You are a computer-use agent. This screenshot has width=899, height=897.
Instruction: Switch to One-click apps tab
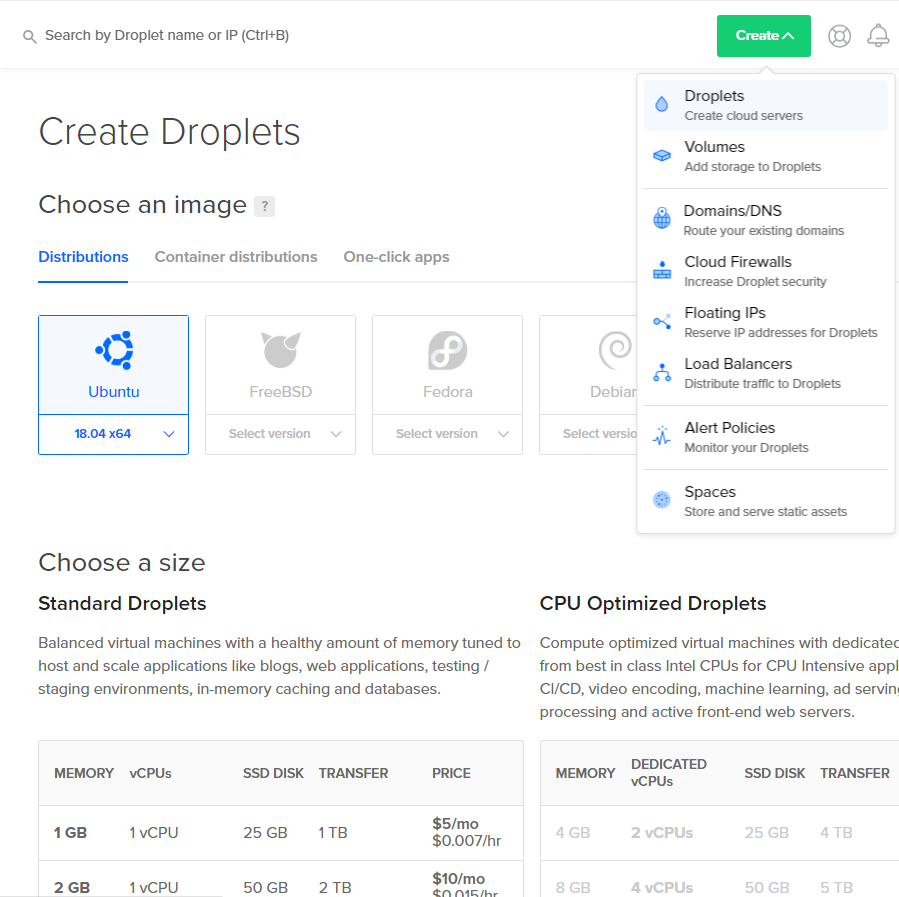pos(396,257)
